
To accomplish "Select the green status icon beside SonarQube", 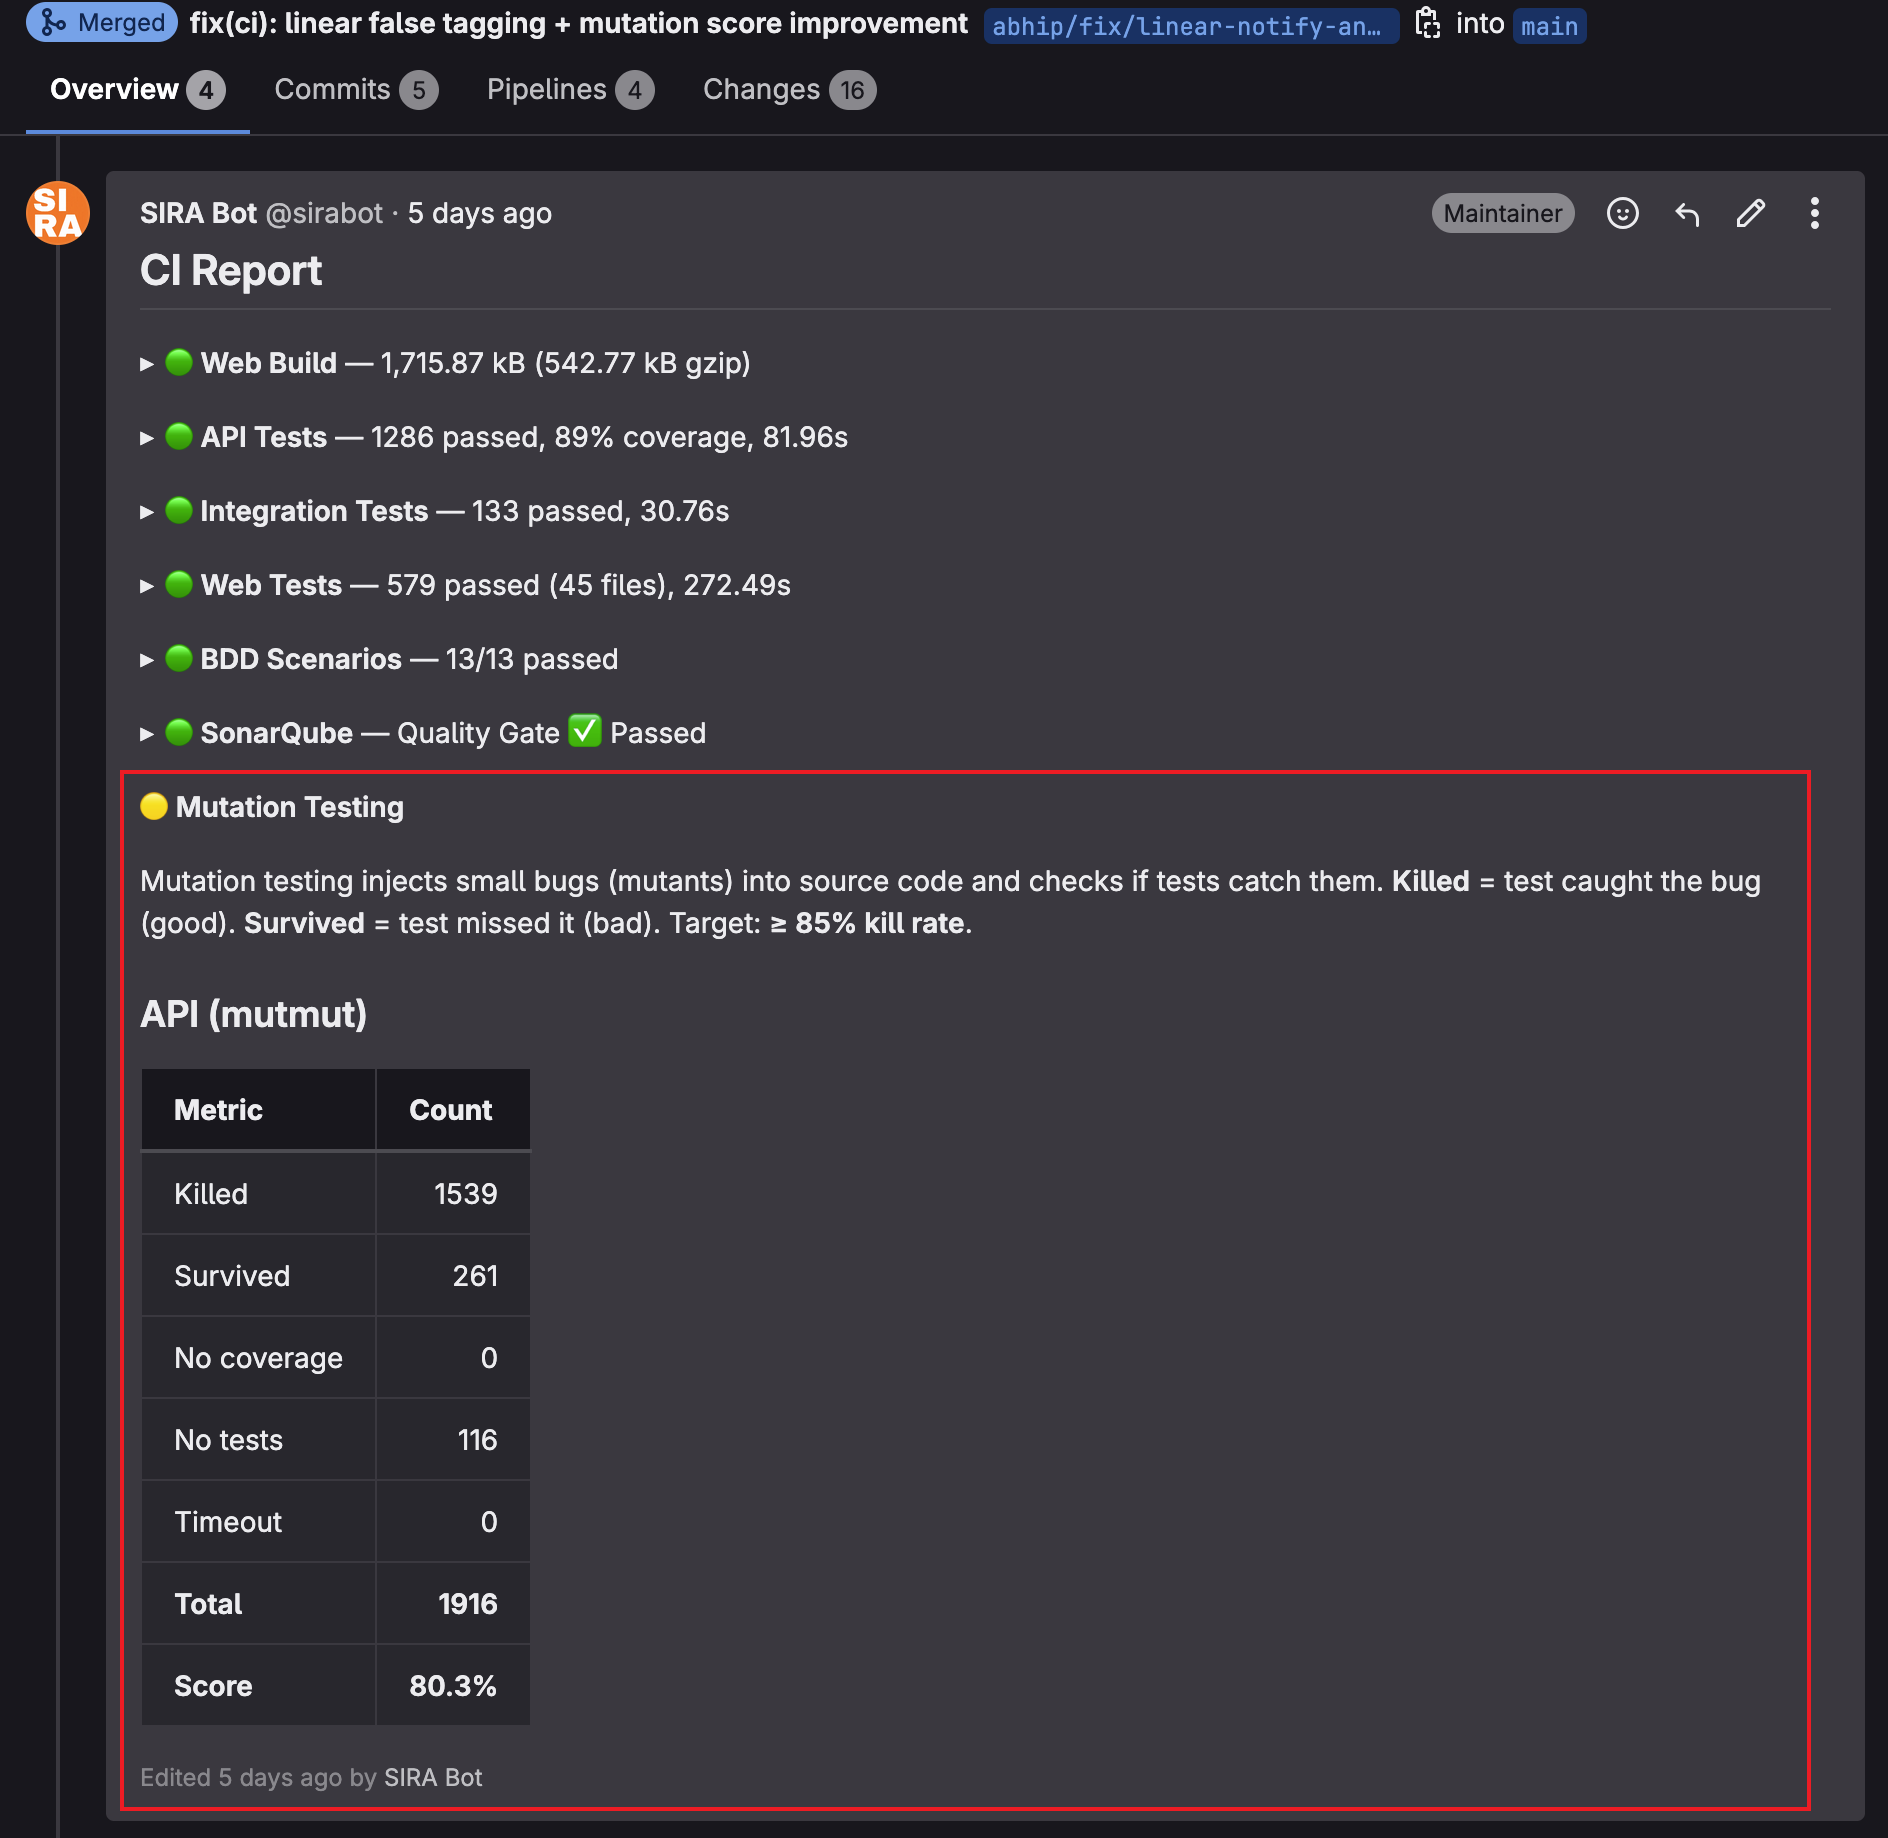I will pyautogui.click(x=179, y=732).
